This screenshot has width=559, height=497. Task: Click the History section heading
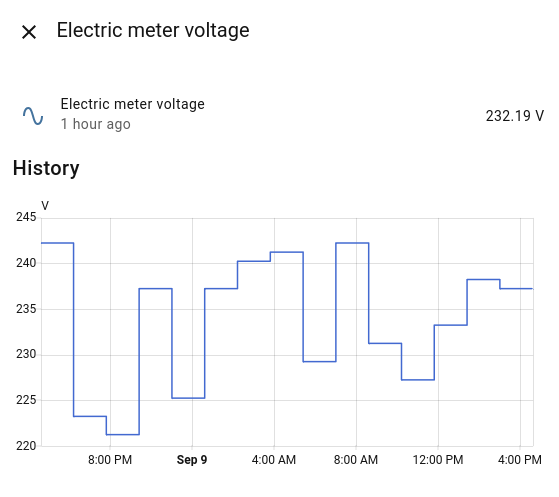click(x=46, y=168)
